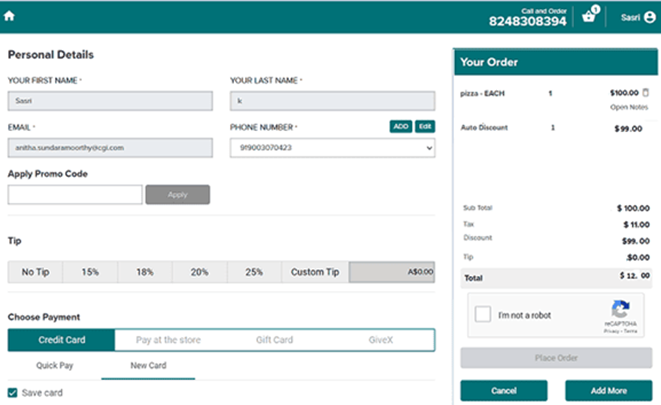Select the 18% tip option

[145, 272]
